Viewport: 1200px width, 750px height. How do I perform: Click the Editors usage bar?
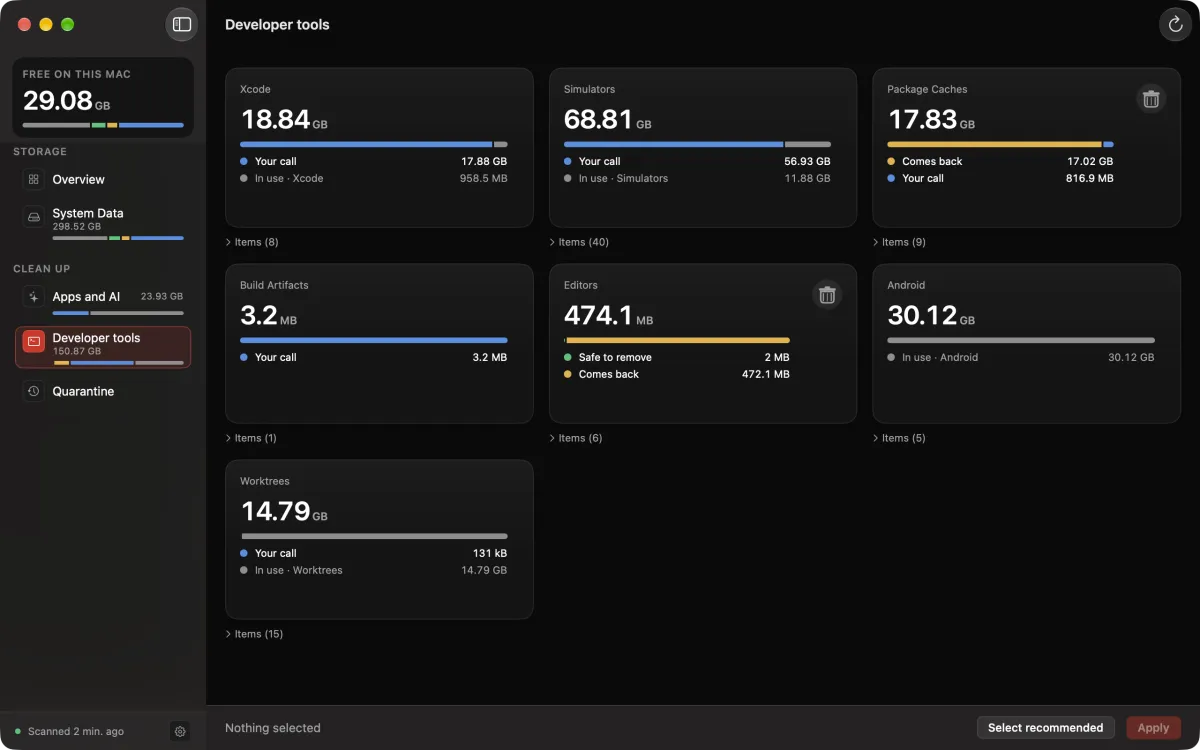[x=677, y=340]
